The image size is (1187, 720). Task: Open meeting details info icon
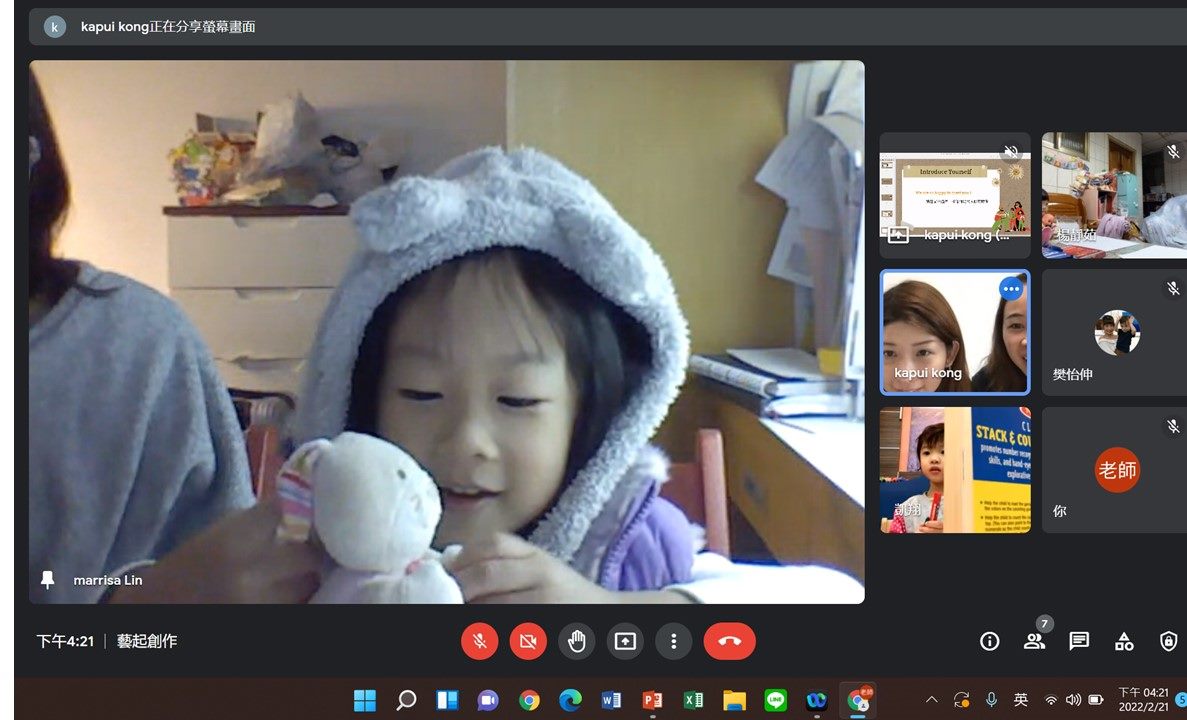pos(989,641)
